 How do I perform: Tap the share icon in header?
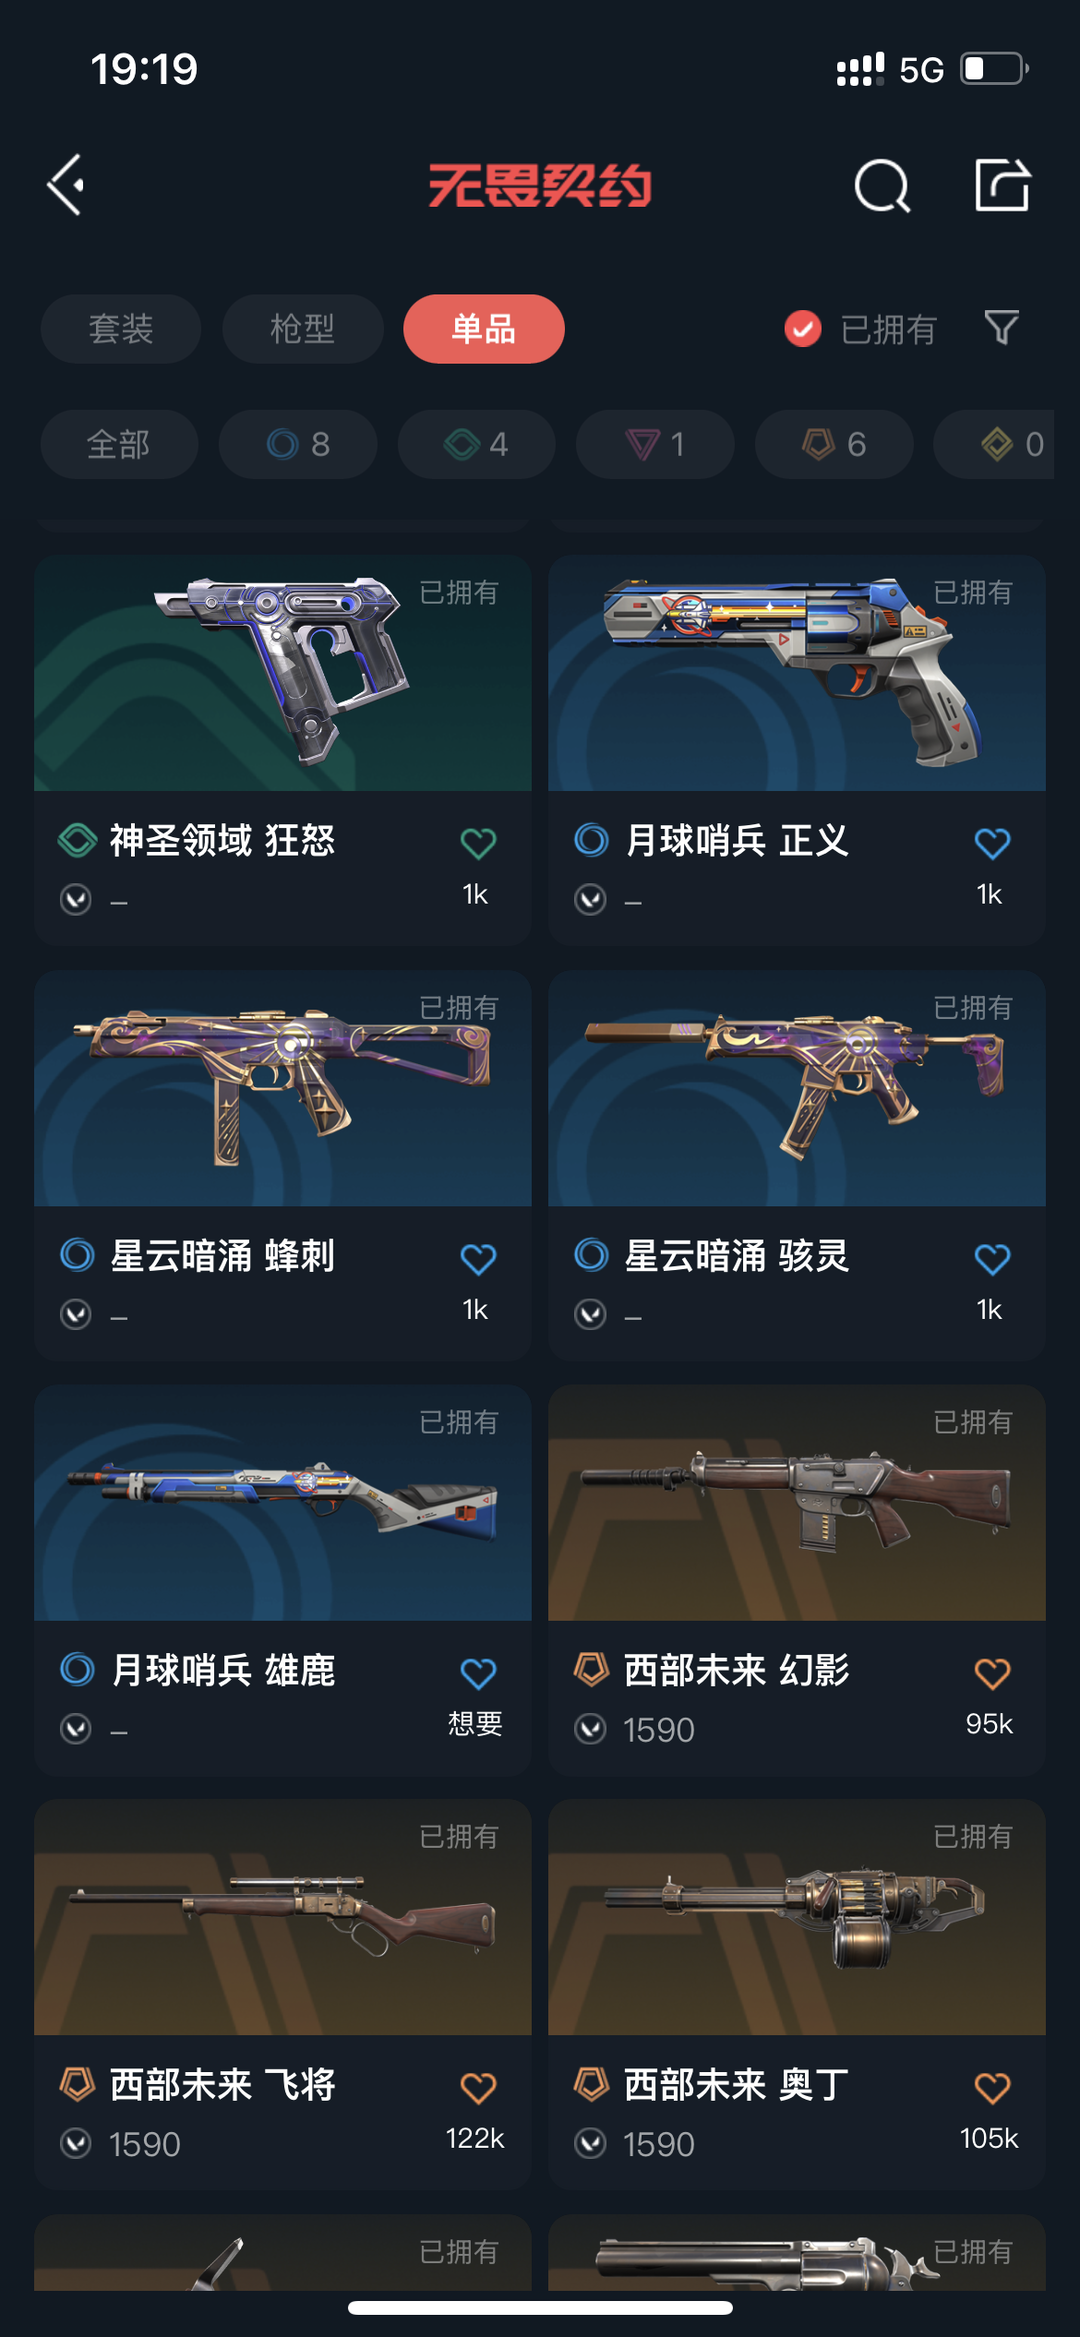(1002, 185)
